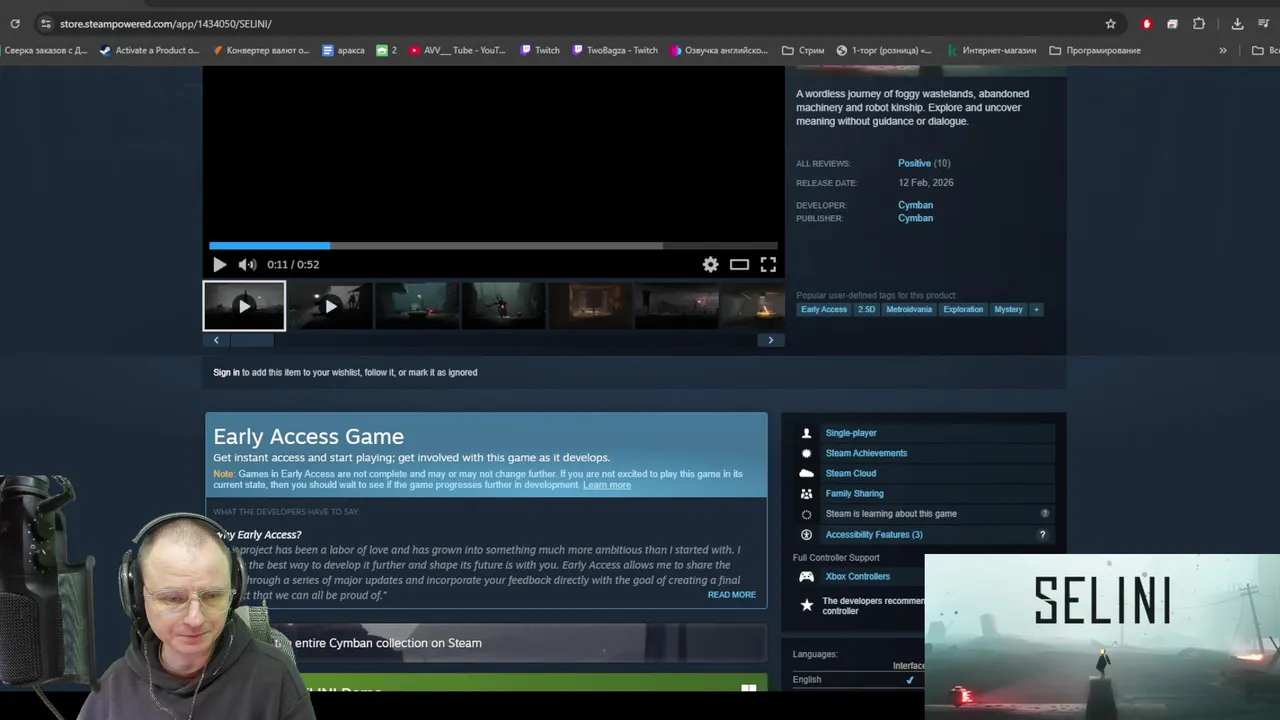The height and width of the screenshot is (720, 1280).
Task: Reload the Steam store page
Action: click(x=15, y=23)
